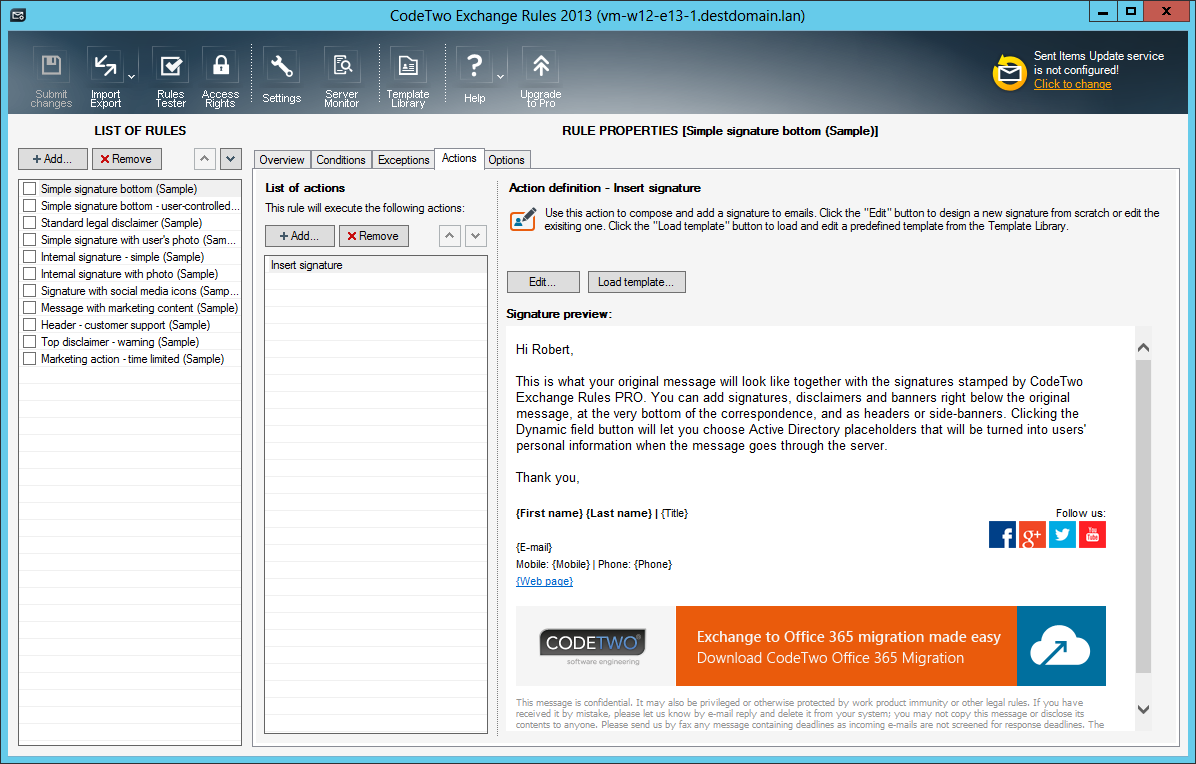This screenshot has width=1196, height=764.
Task: Click Remove button in List of actions
Action: pyautogui.click(x=374, y=236)
